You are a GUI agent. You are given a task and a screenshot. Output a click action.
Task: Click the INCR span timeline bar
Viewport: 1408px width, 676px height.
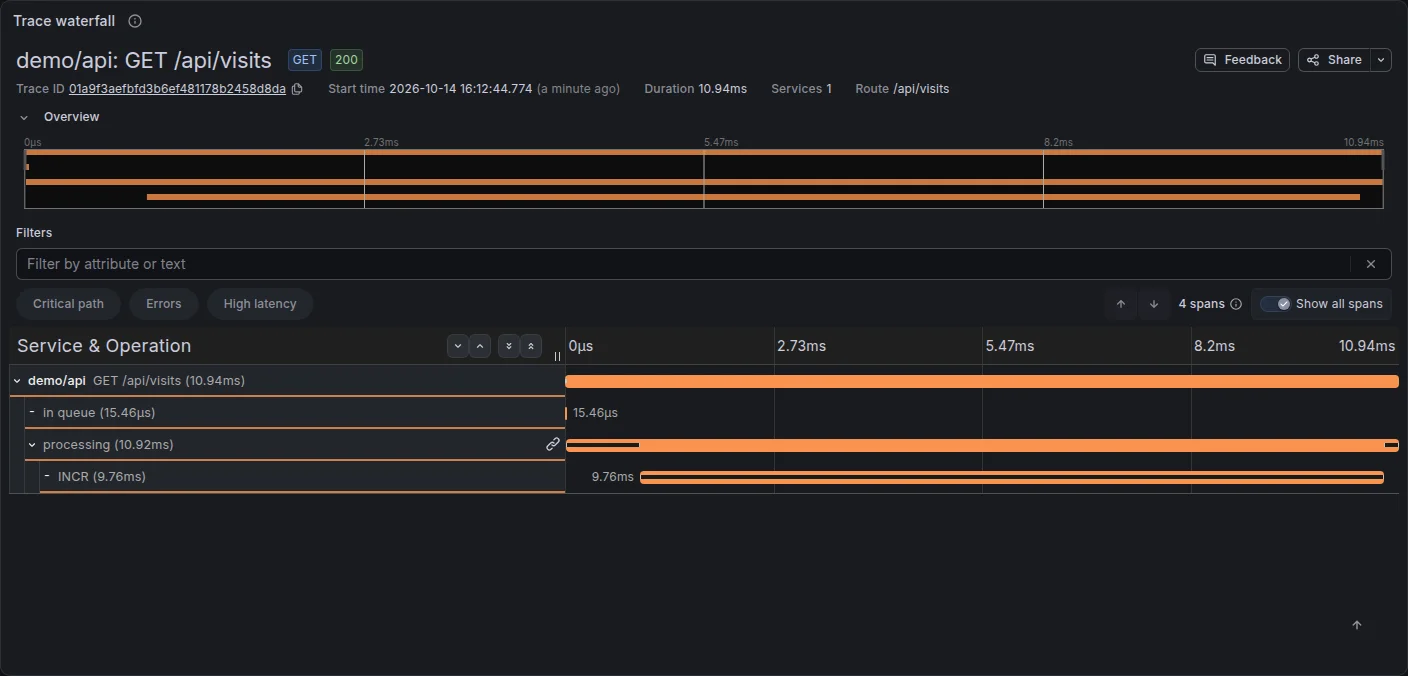point(1012,477)
